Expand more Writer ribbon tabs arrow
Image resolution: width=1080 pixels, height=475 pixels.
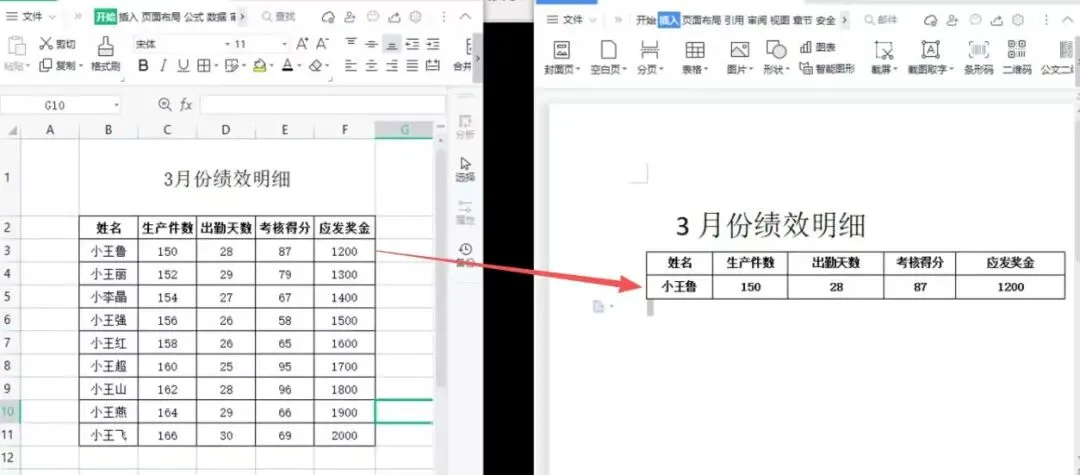pos(845,21)
